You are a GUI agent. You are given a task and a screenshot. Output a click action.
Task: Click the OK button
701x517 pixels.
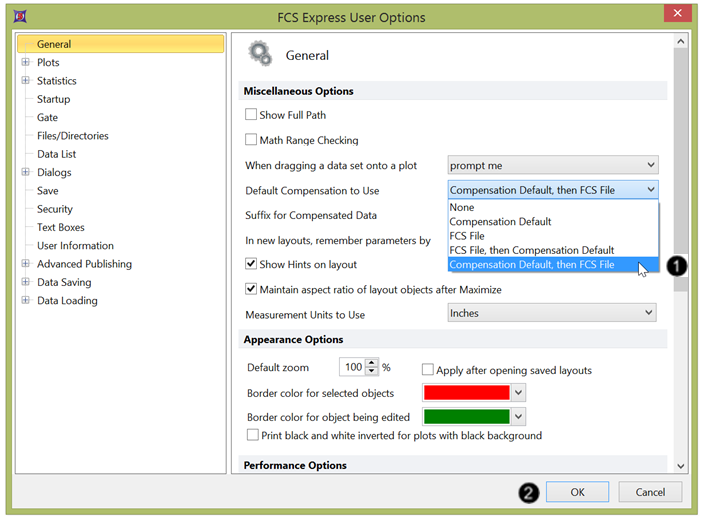coord(577,492)
